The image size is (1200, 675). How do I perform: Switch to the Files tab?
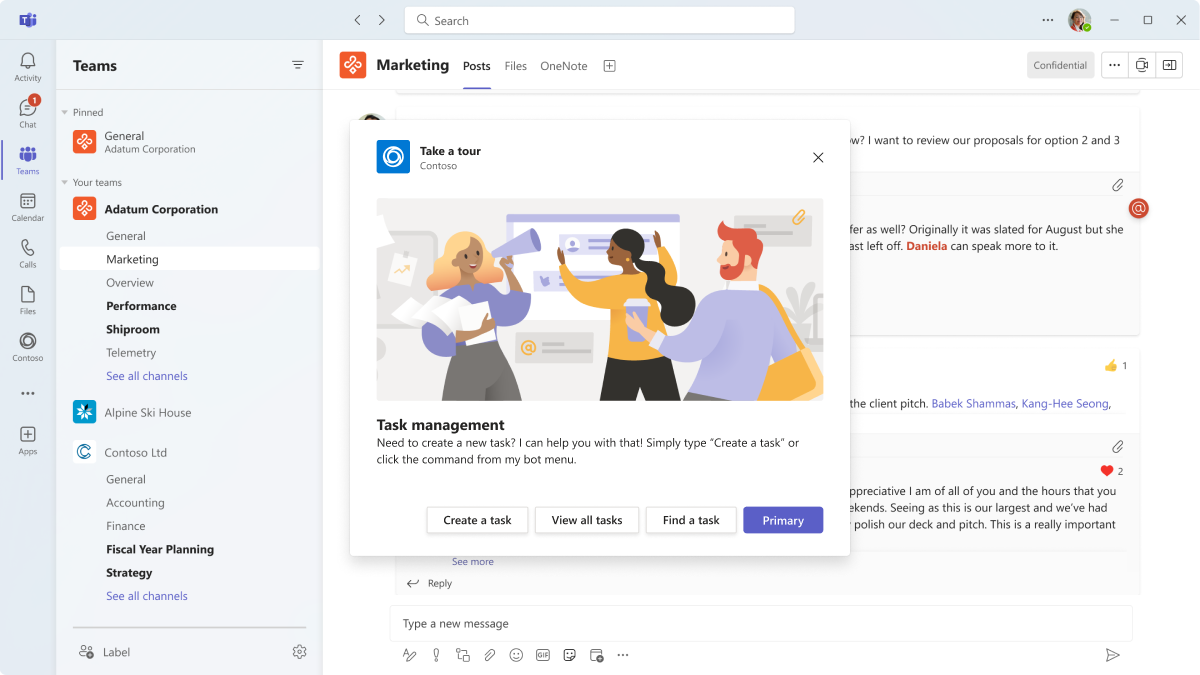[515, 66]
